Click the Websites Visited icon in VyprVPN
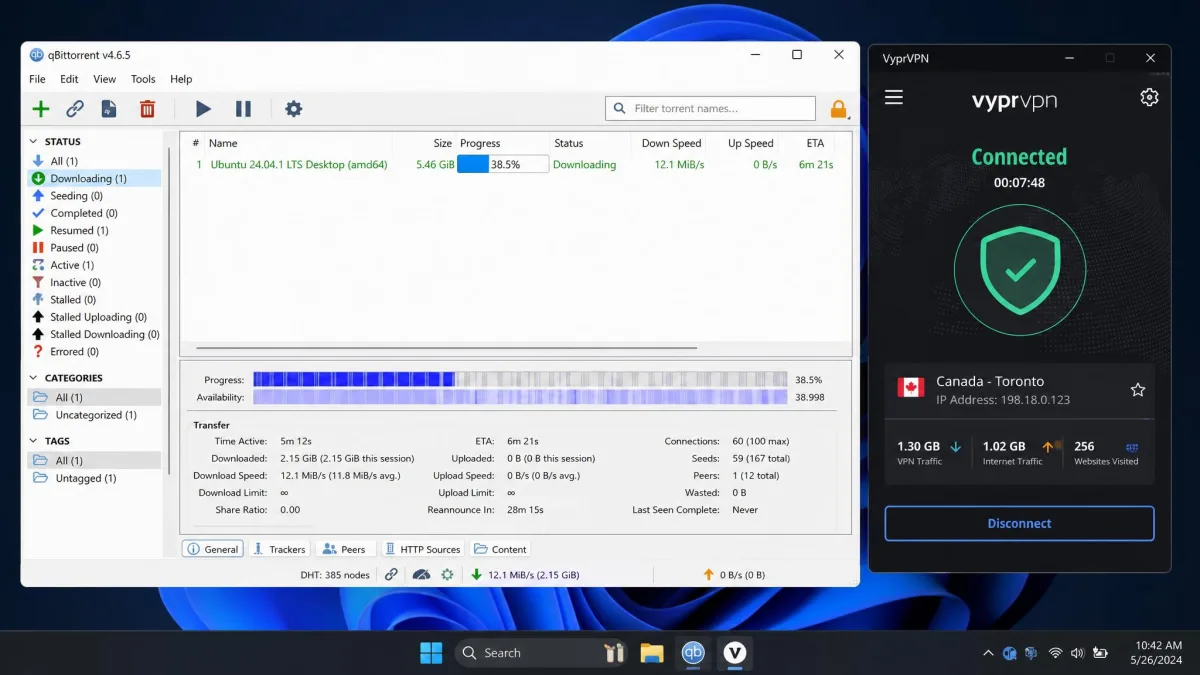Image resolution: width=1200 pixels, height=675 pixels. pyautogui.click(x=1132, y=447)
